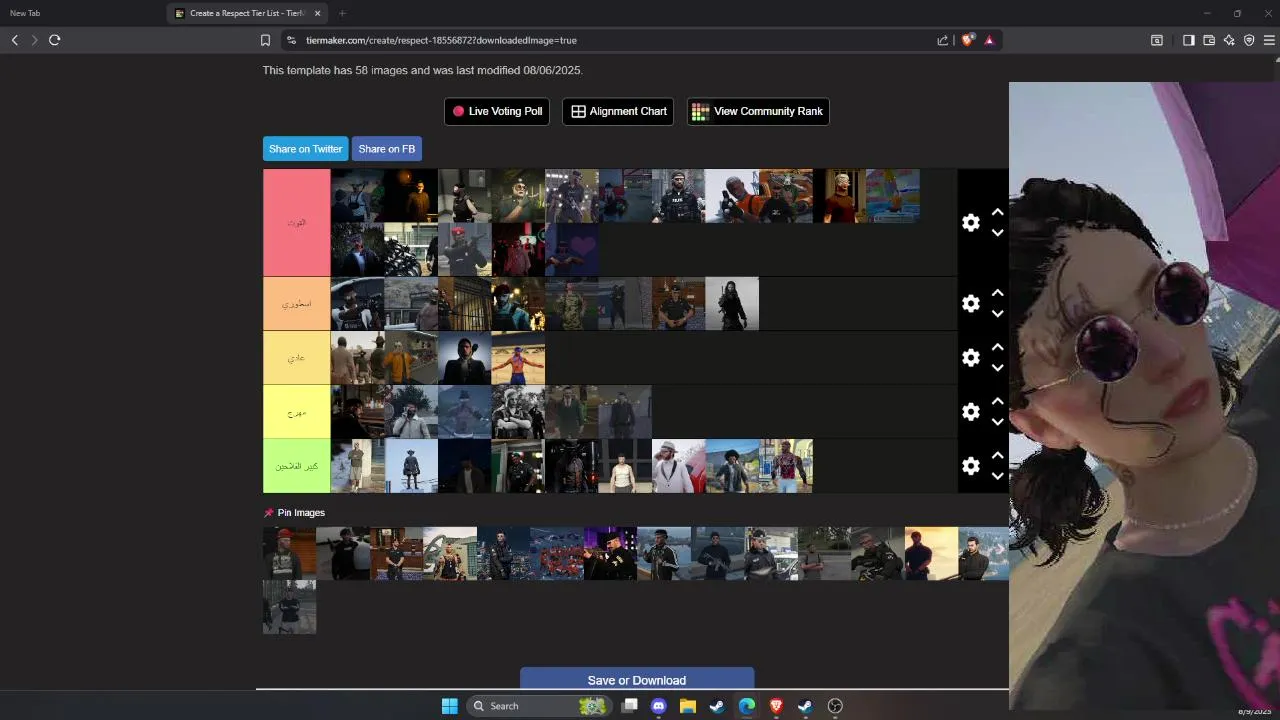Image resolution: width=1280 pixels, height=720 pixels.
Task: Open the Brave VPN shield icon
Action: click(x=1249, y=40)
